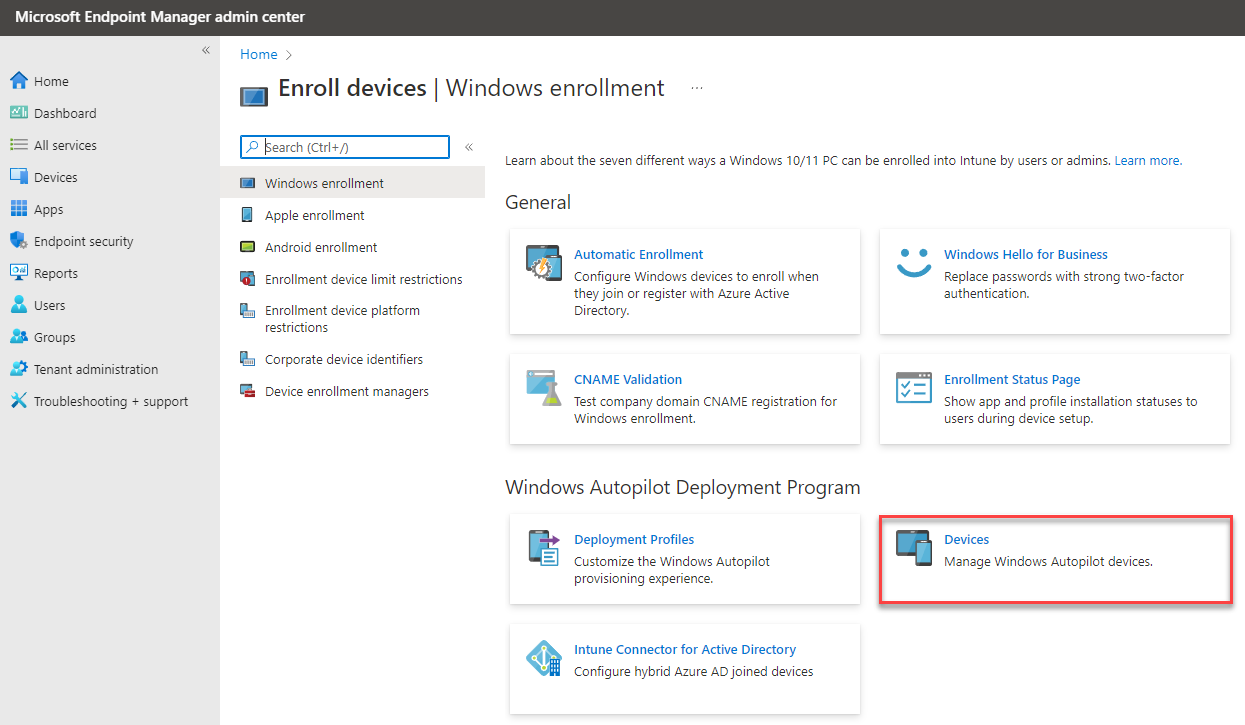Open the Reports icon in the sidebar
The height and width of the screenshot is (725, 1245).
pyautogui.click(x=20, y=272)
